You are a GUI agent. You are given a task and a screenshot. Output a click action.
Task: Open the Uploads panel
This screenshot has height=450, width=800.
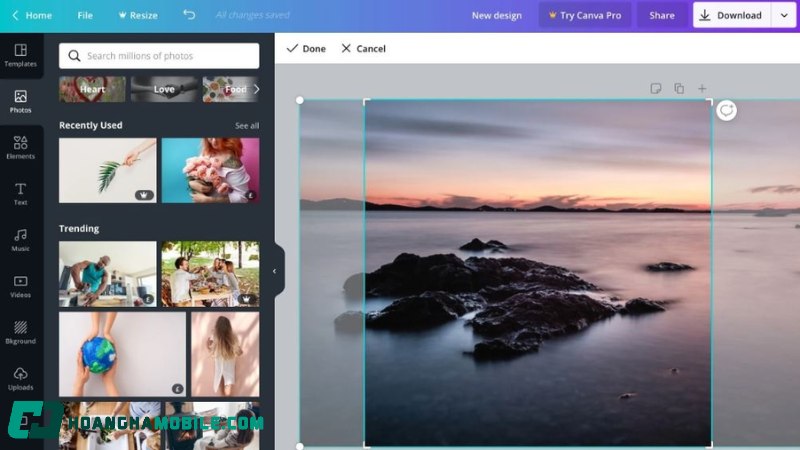pyautogui.click(x=20, y=379)
